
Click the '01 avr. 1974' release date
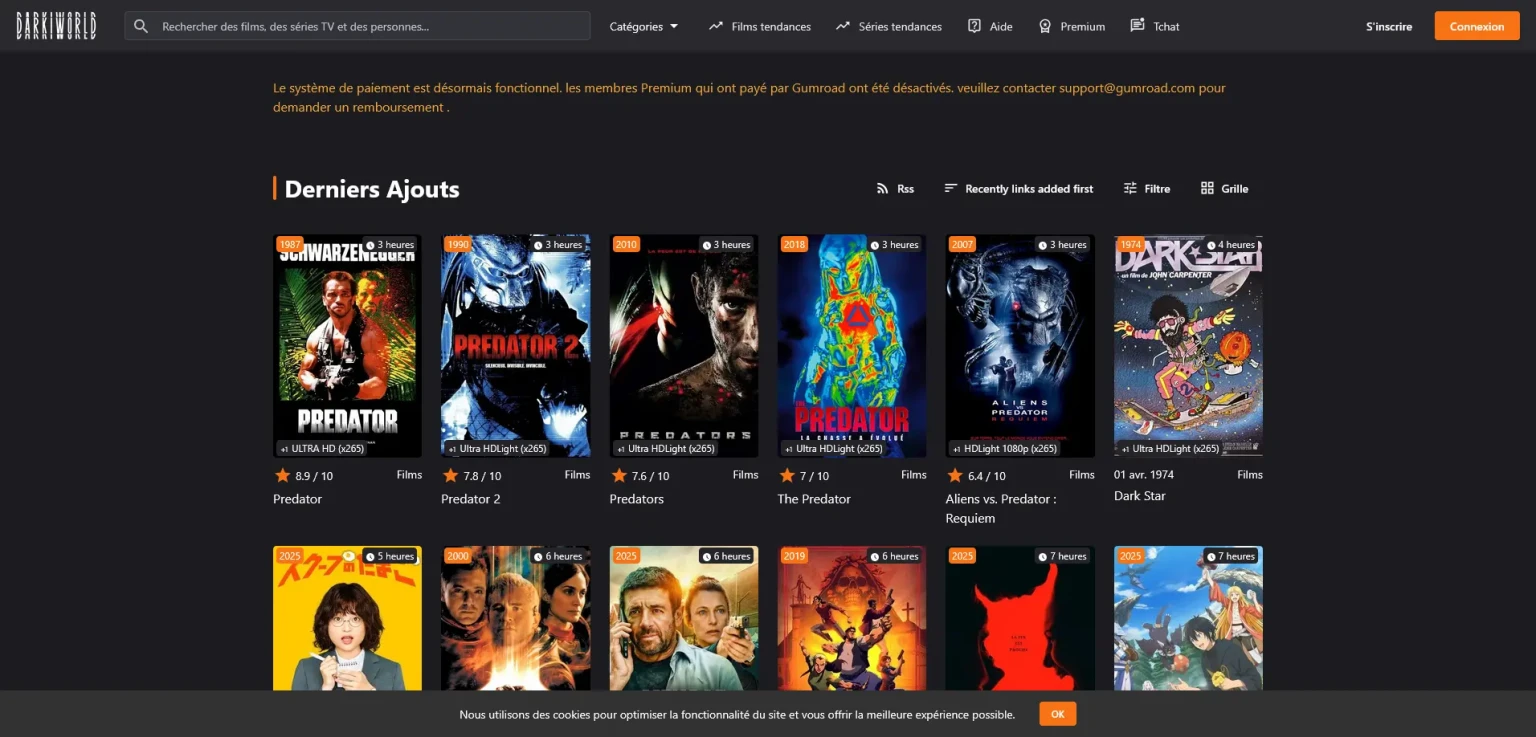pyautogui.click(x=1144, y=475)
